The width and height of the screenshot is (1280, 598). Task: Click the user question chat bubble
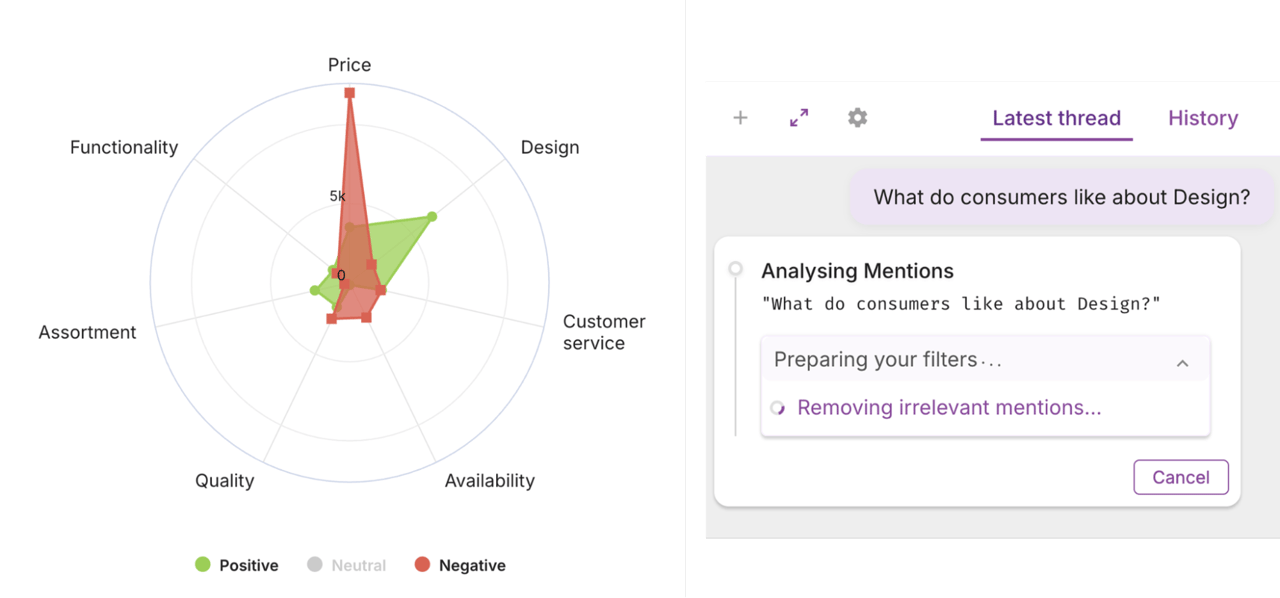tap(1061, 197)
